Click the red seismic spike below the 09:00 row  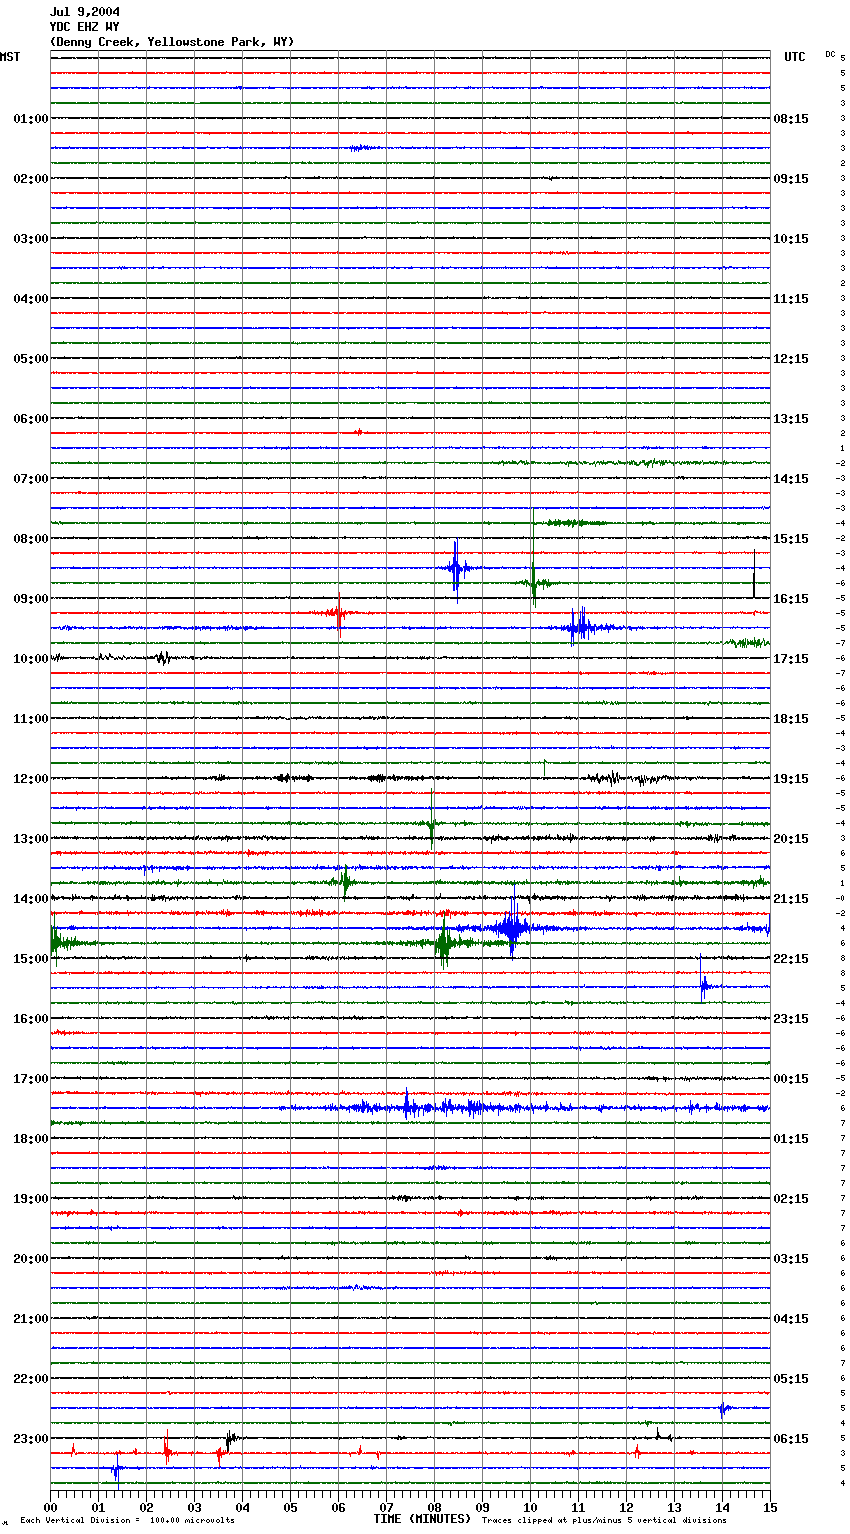tap(338, 613)
